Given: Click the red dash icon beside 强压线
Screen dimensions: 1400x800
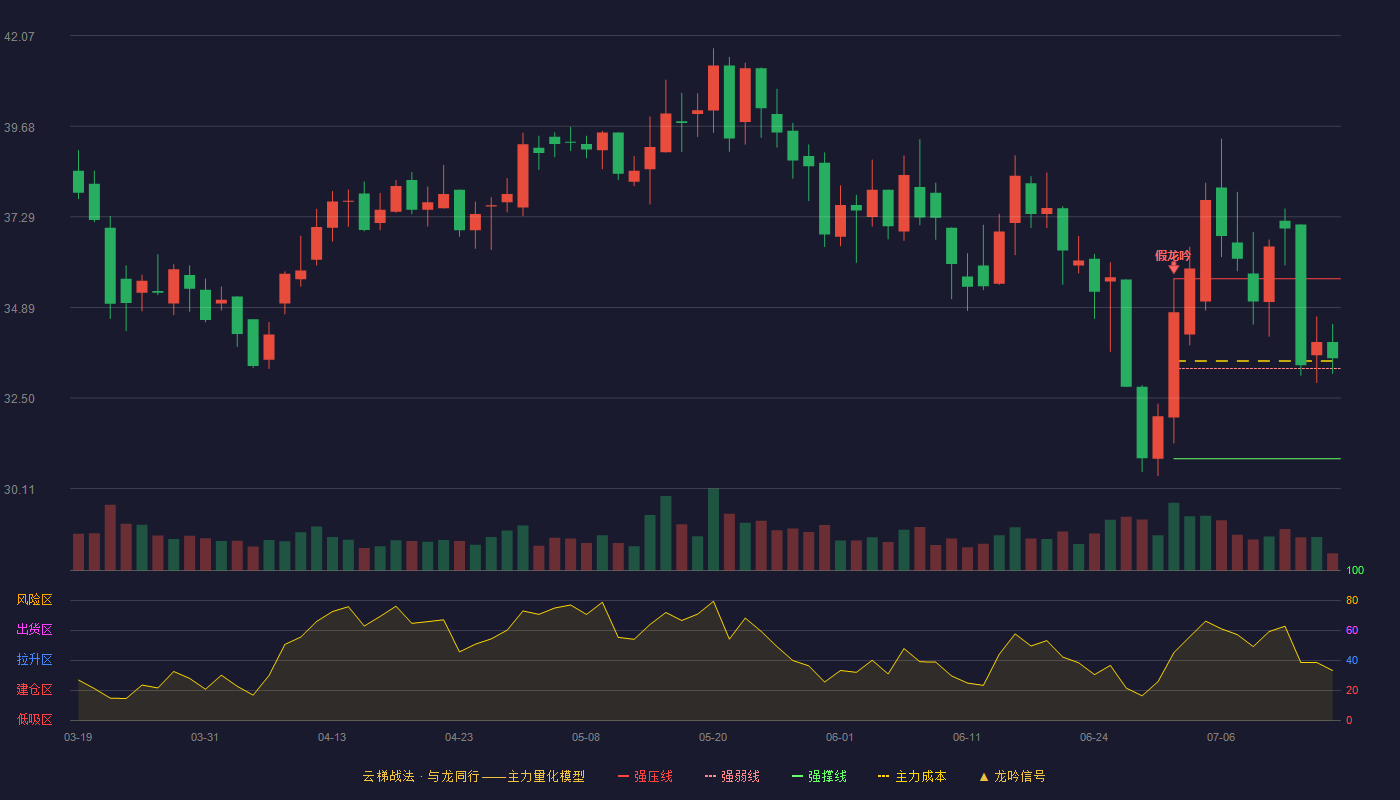Looking at the screenshot, I should [623, 776].
